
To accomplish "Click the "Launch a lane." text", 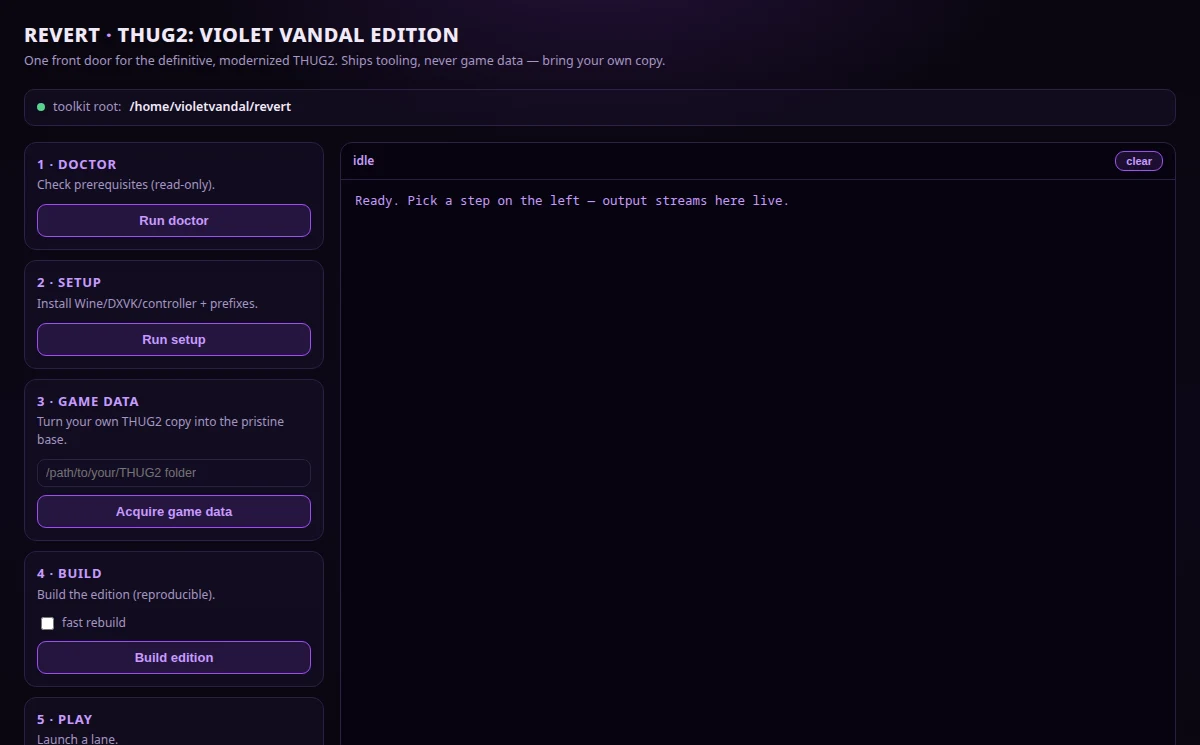I will click(77, 739).
